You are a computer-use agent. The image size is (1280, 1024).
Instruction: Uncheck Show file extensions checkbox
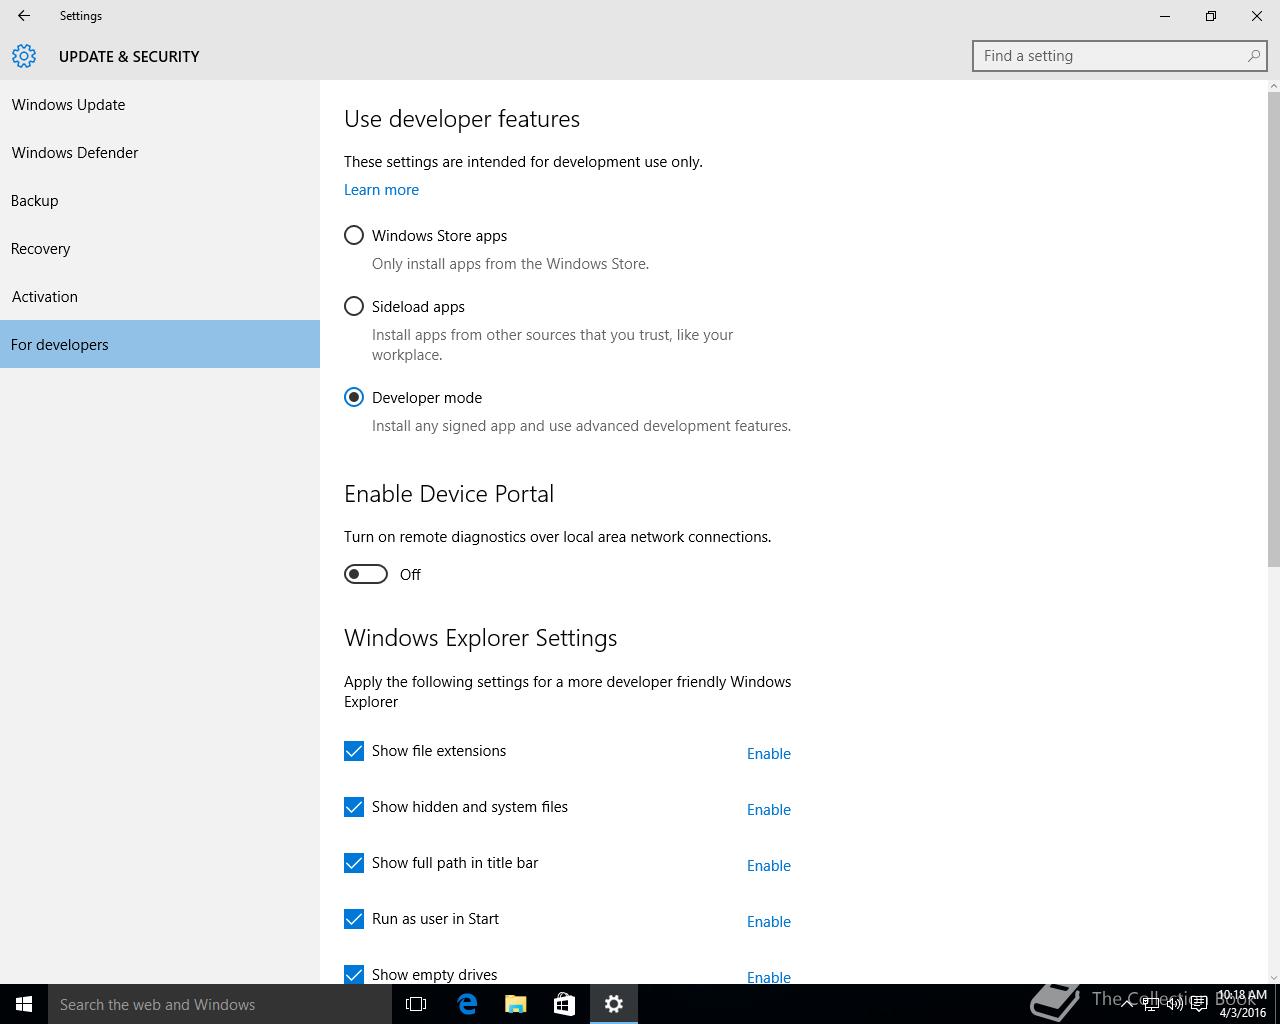(354, 751)
